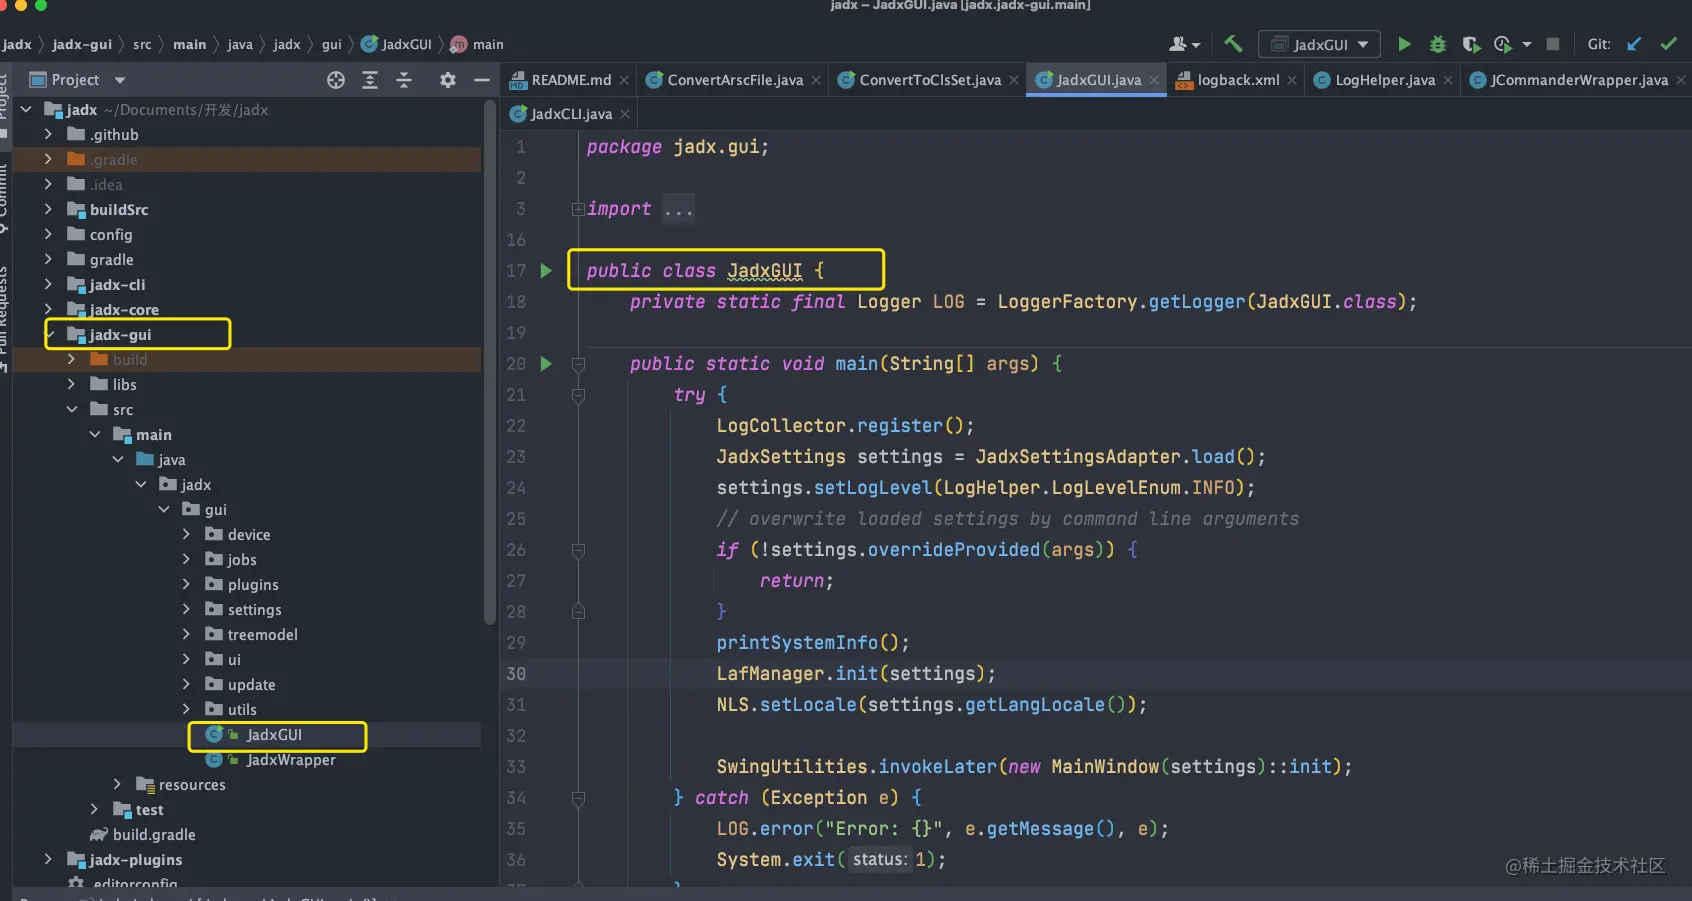Select build.gradle file in tree
The width and height of the screenshot is (1692, 901).
click(154, 834)
